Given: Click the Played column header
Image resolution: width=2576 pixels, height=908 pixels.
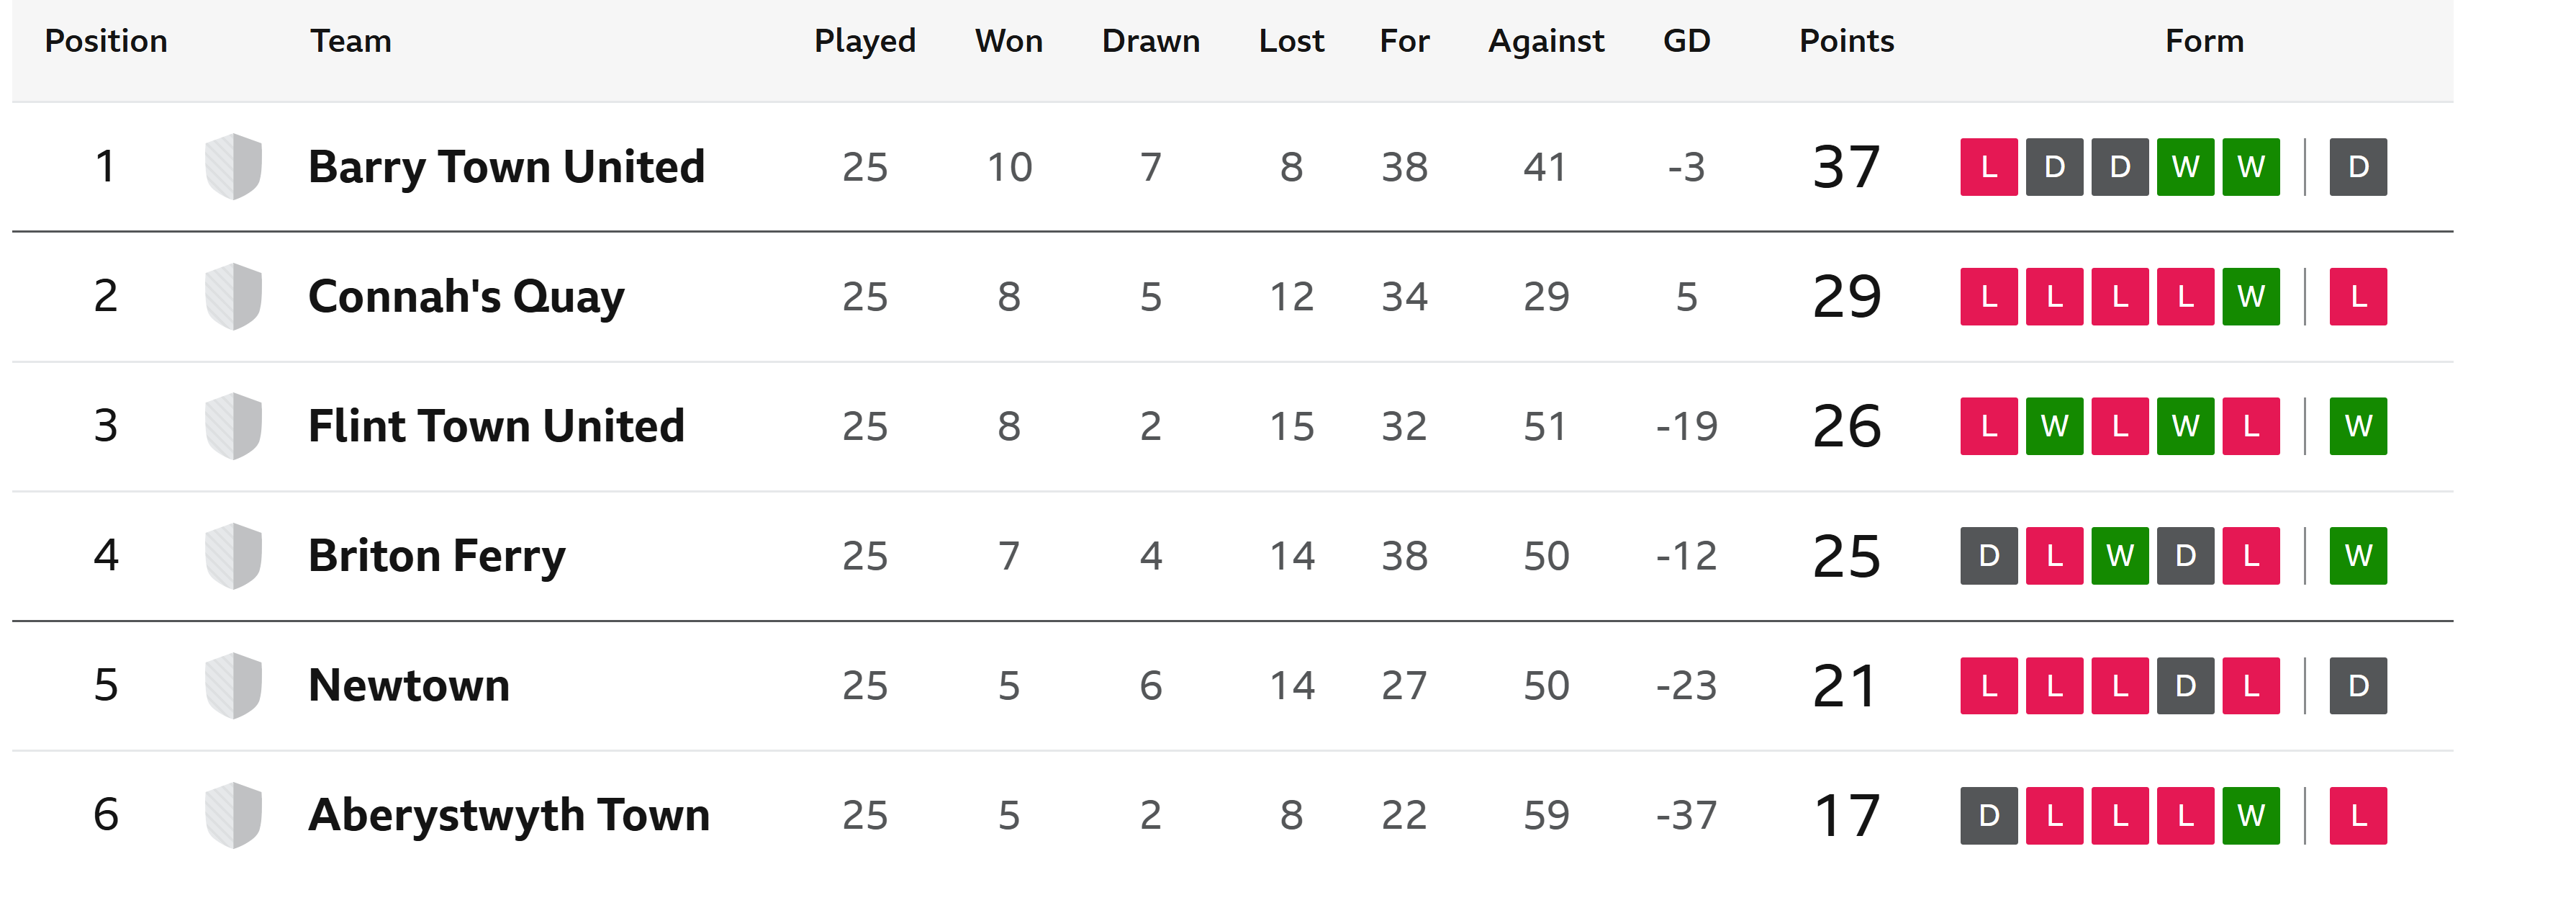Looking at the screenshot, I should (865, 41).
